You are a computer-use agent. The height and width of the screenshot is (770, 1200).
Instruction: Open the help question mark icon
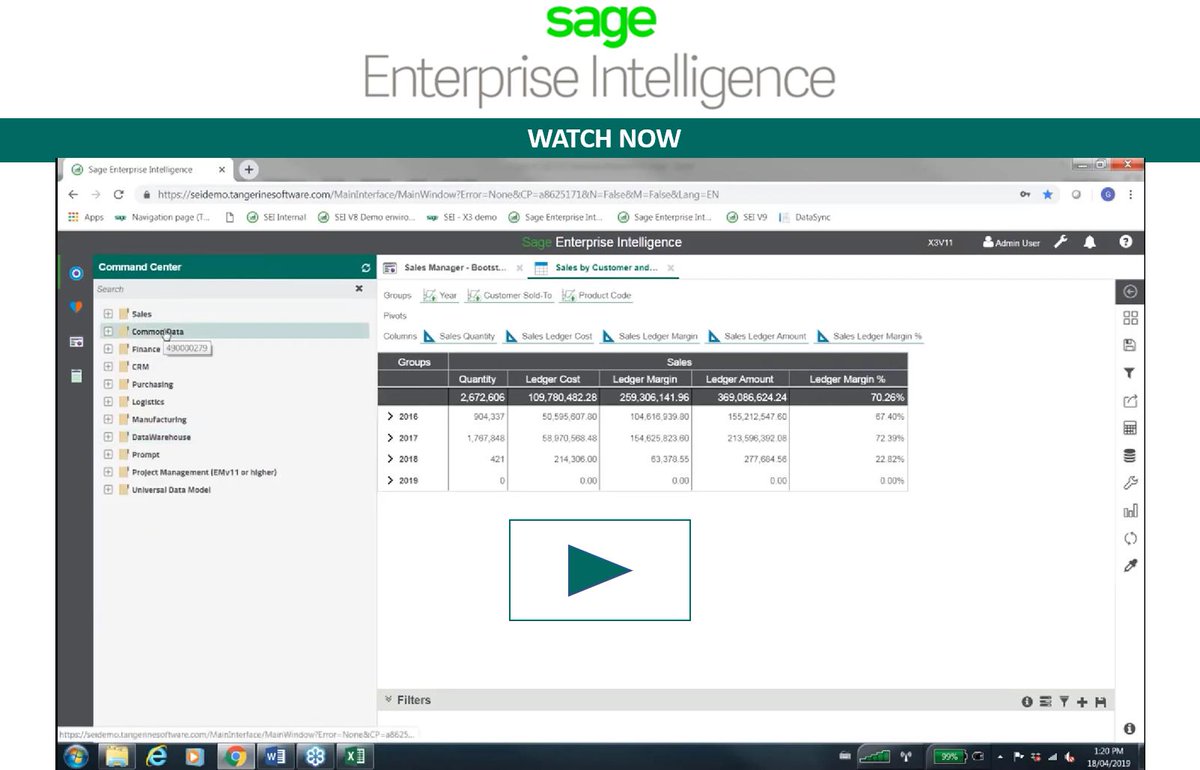(x=1126, y=242)
